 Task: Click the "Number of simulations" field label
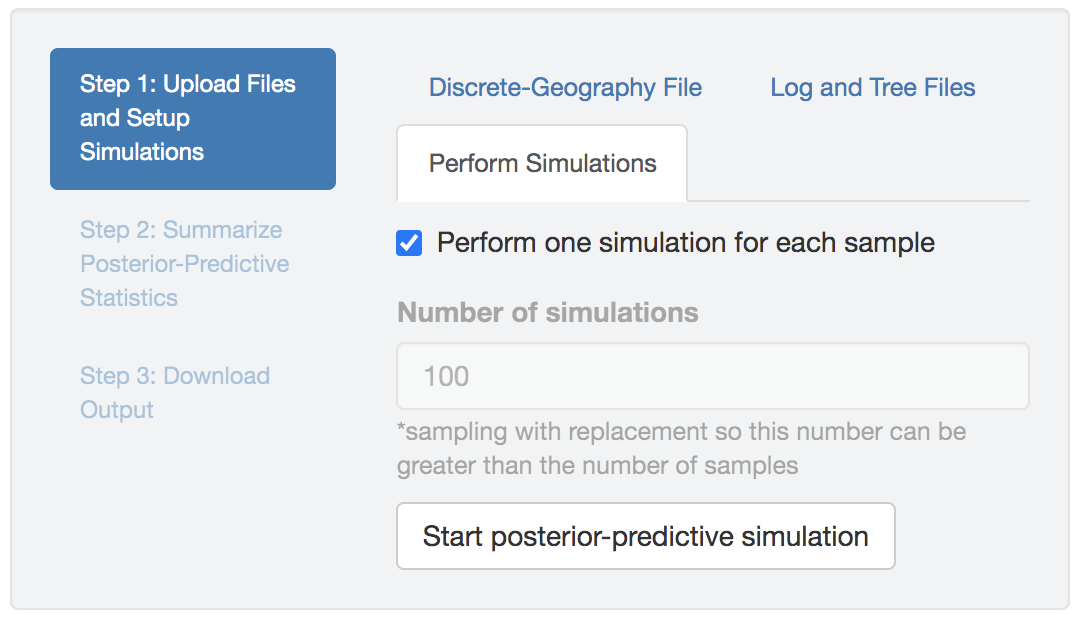547,312
